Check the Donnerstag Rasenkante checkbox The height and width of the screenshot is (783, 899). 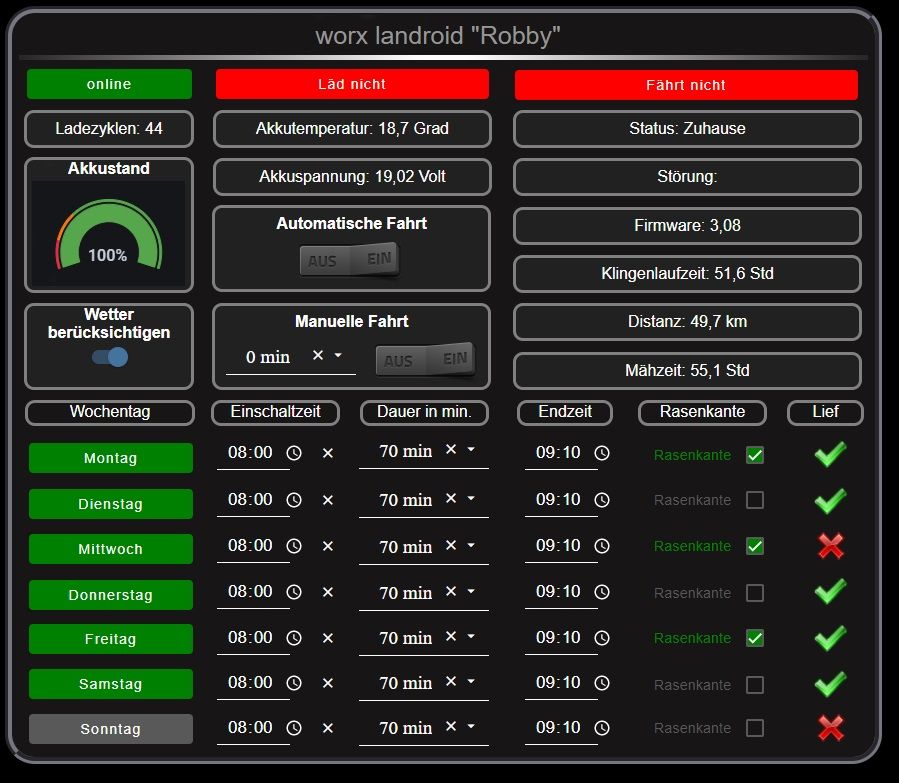point(755,593)
